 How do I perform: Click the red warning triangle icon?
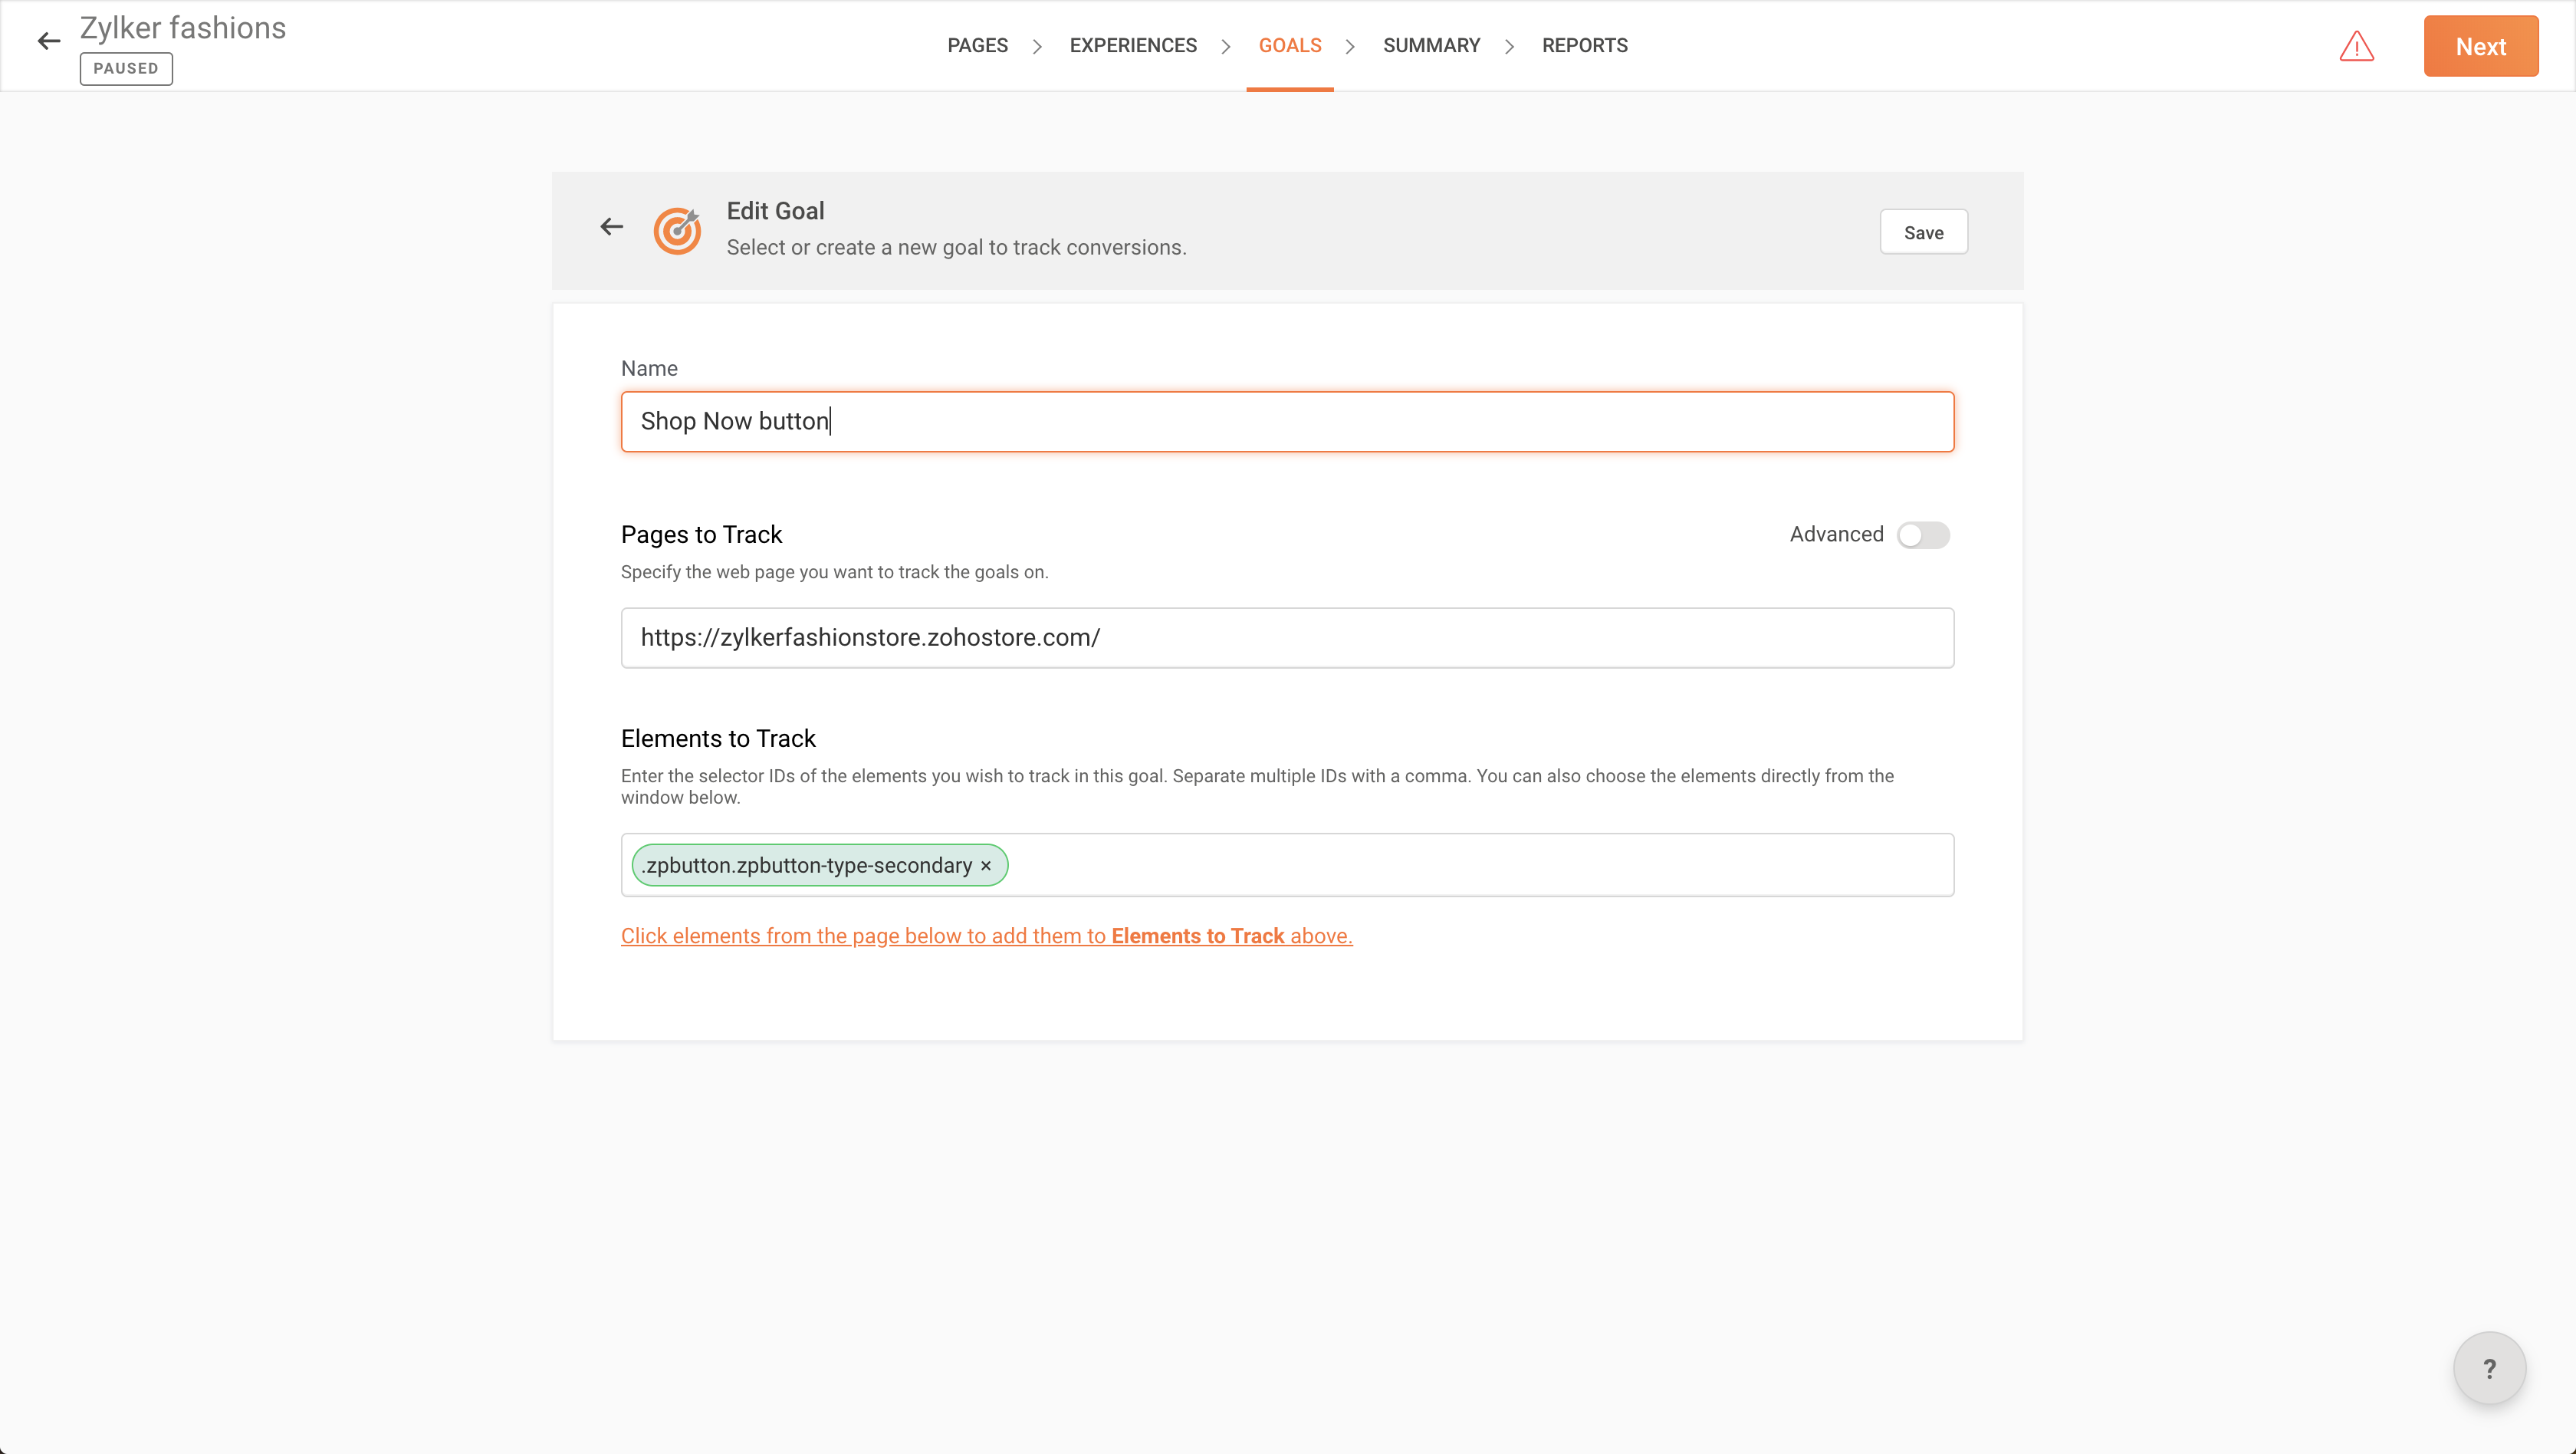(2356, 46)
